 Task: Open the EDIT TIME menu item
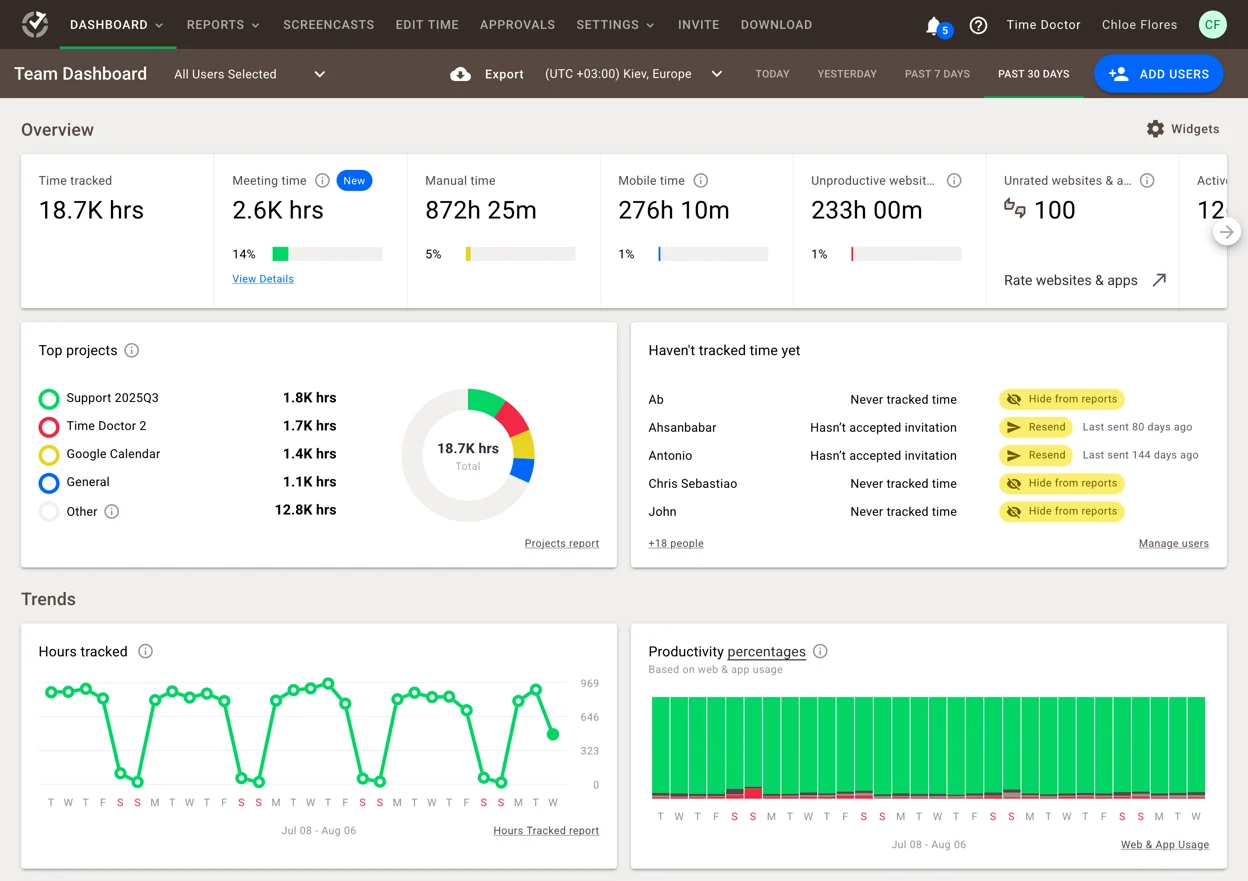pos(427,25)
